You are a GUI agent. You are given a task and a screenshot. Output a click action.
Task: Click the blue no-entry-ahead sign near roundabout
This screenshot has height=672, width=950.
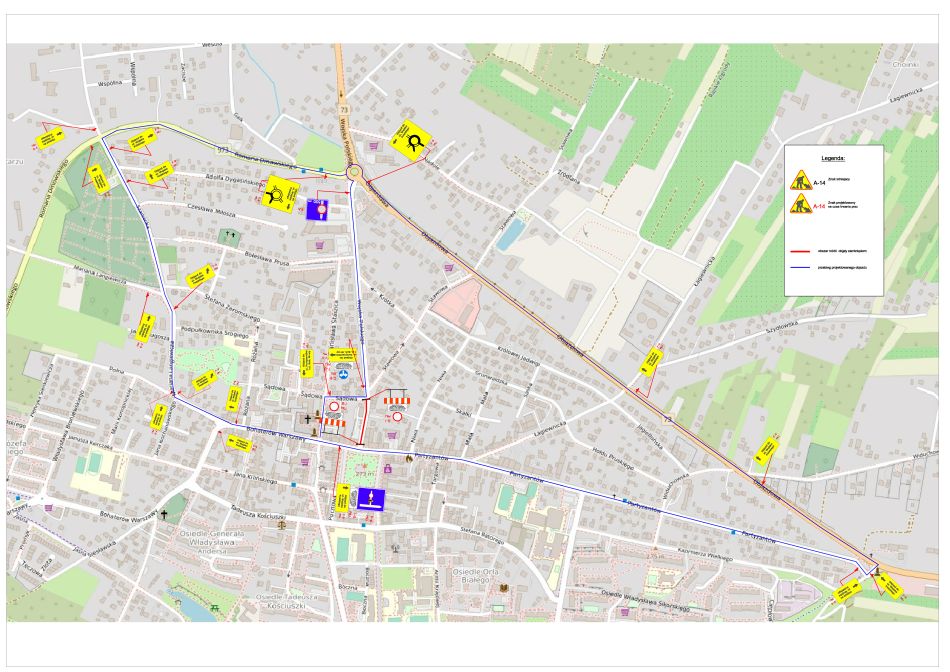pyautogui.click(x=317, y=209)
